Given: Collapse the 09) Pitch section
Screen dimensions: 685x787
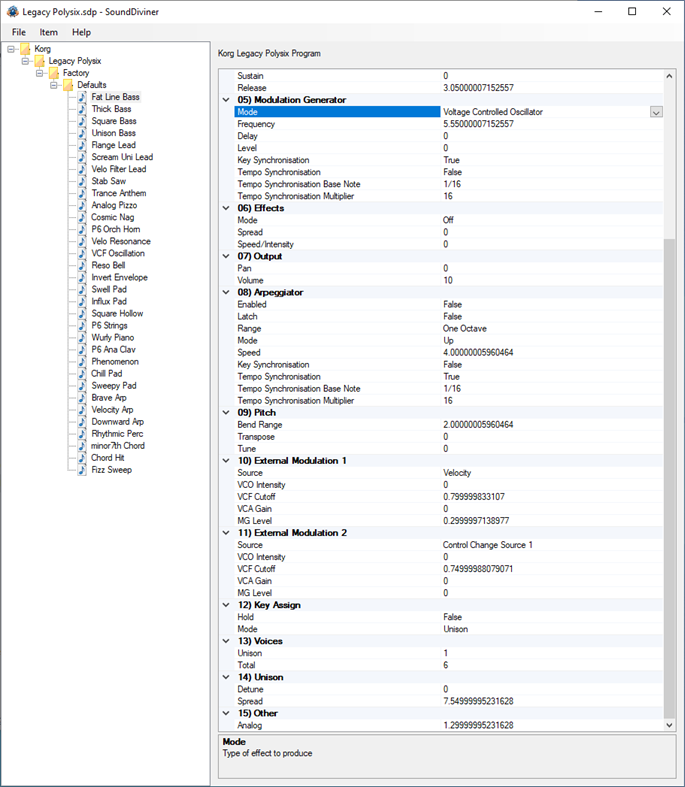Looking at the screenshot, I should pos(226,413).
